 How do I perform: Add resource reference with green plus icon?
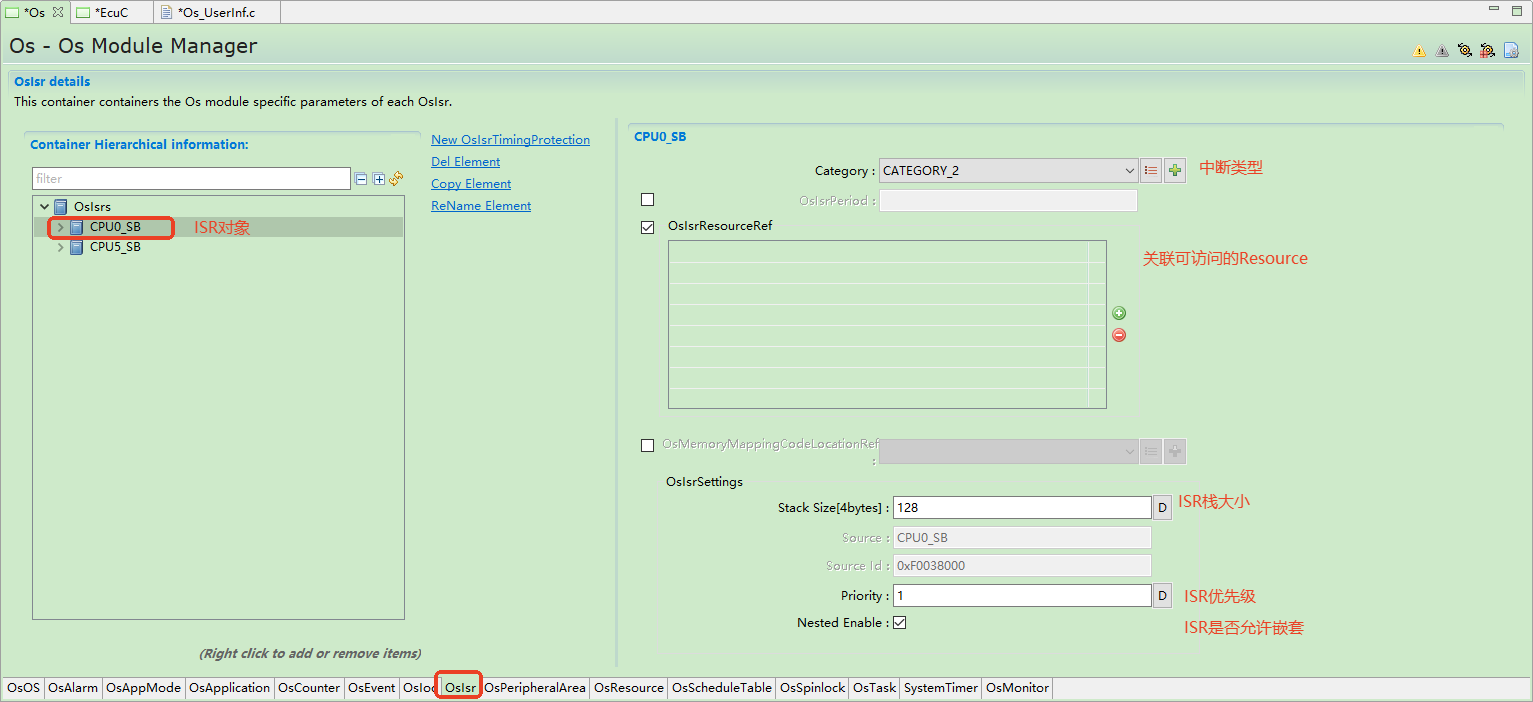[x=1119, y=313]
